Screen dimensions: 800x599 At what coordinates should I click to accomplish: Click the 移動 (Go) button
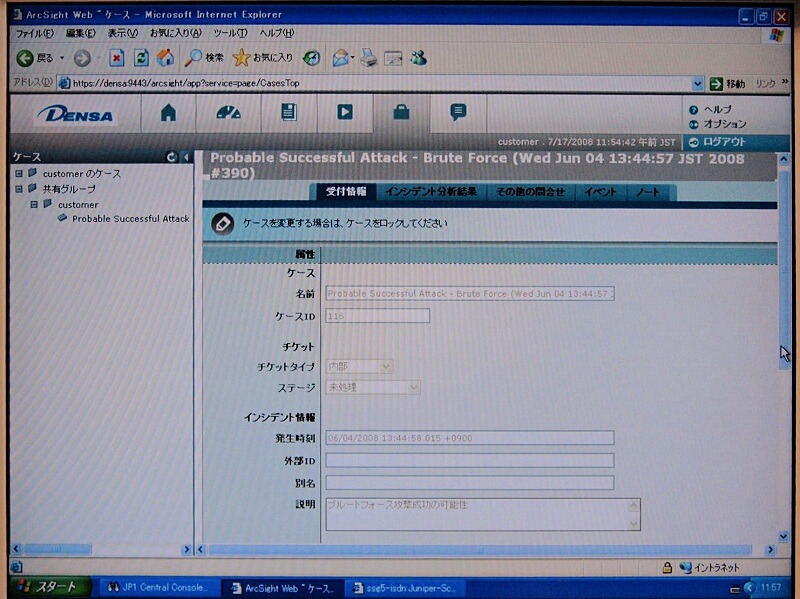[728, 83]
